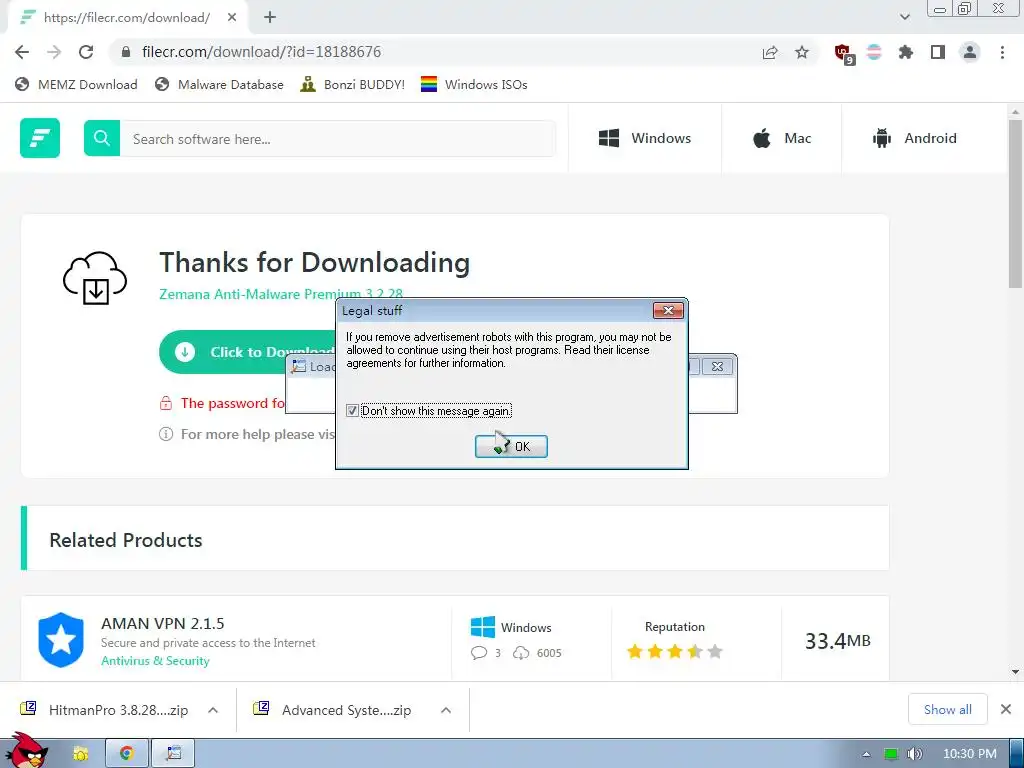1024x768 pixels.
Task: Open Malware Database bookmark
Action: tap(219, 84)
